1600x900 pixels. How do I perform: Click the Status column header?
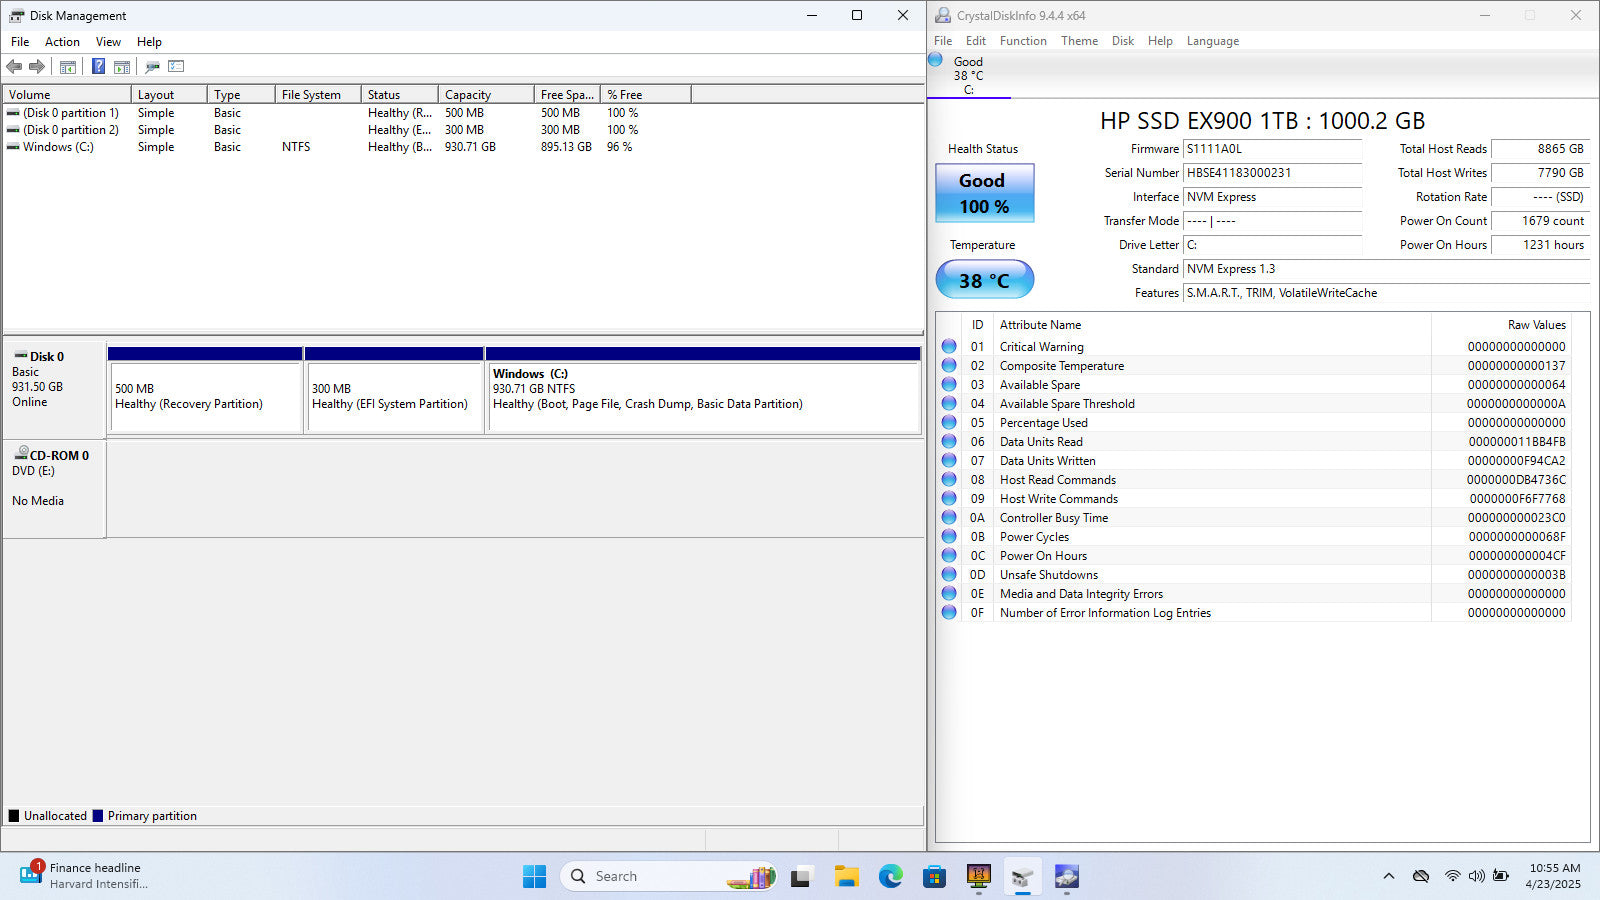(x=400, y=94)
